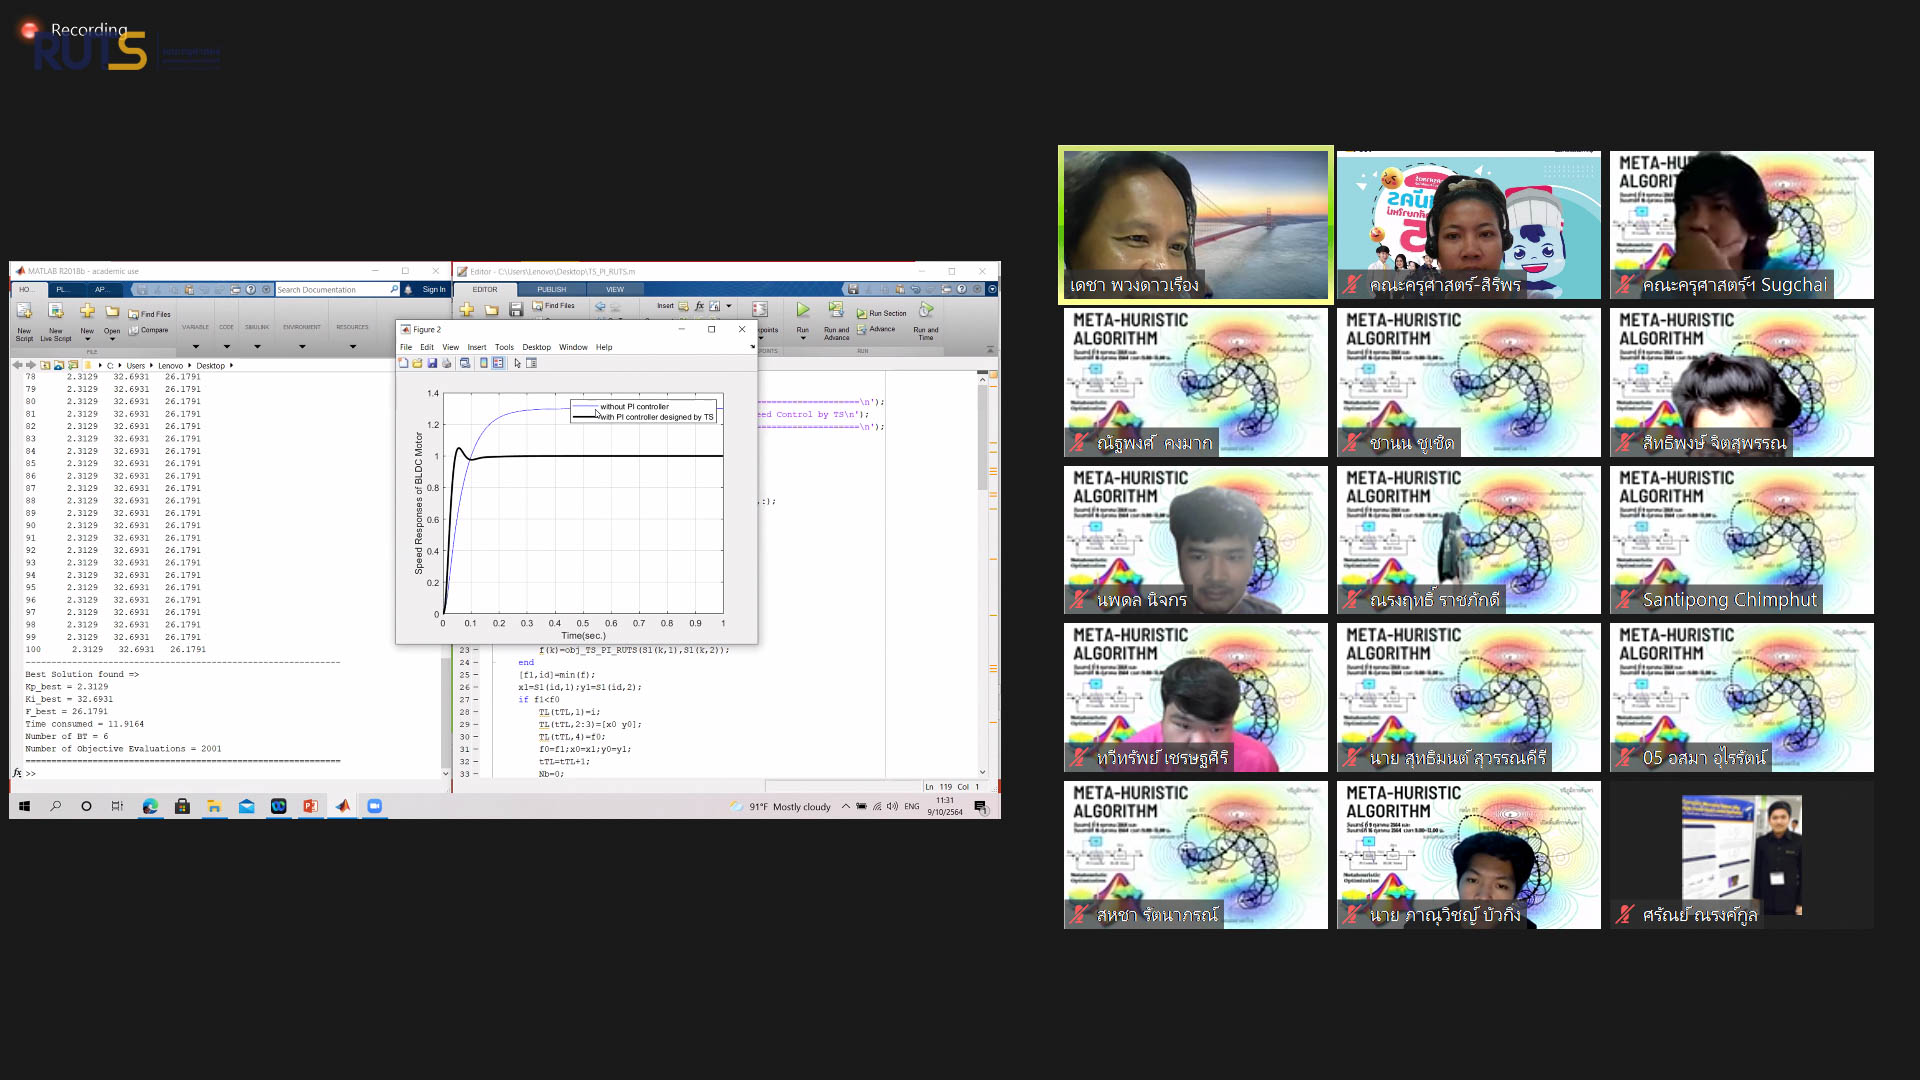Click Run and Time

926,320
